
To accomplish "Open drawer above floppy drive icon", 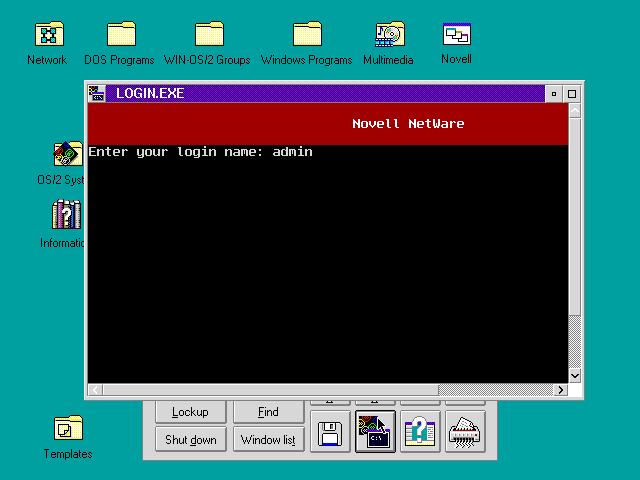I will point(330,402).
